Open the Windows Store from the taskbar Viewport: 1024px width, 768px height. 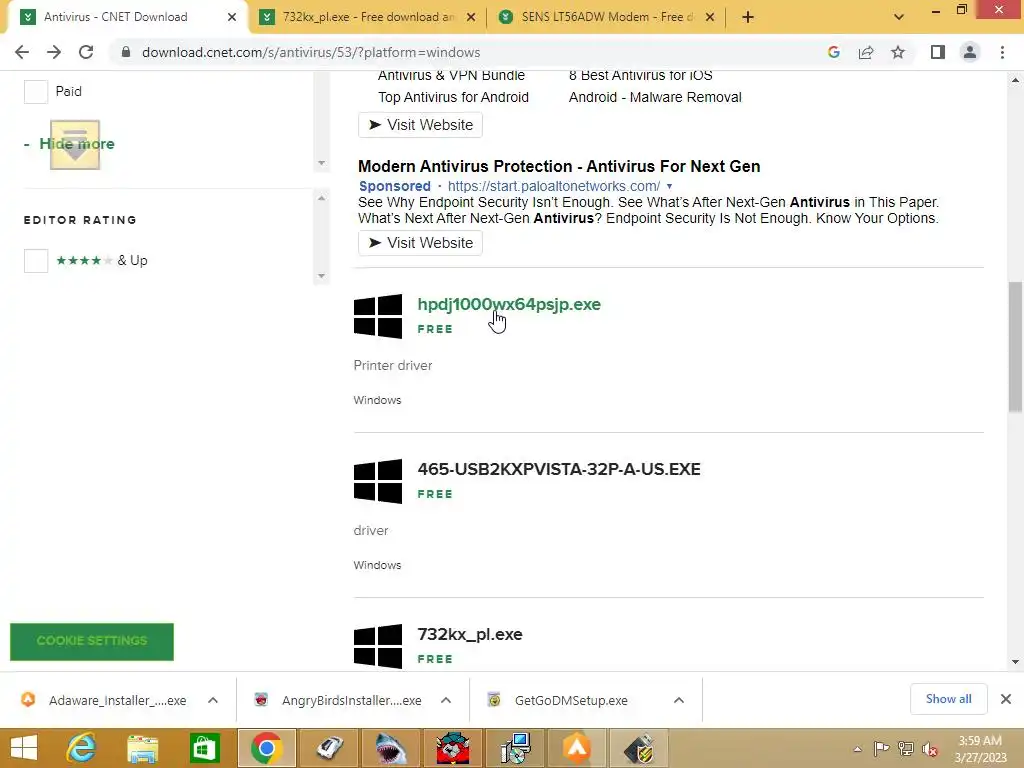[x=204, y=748]
